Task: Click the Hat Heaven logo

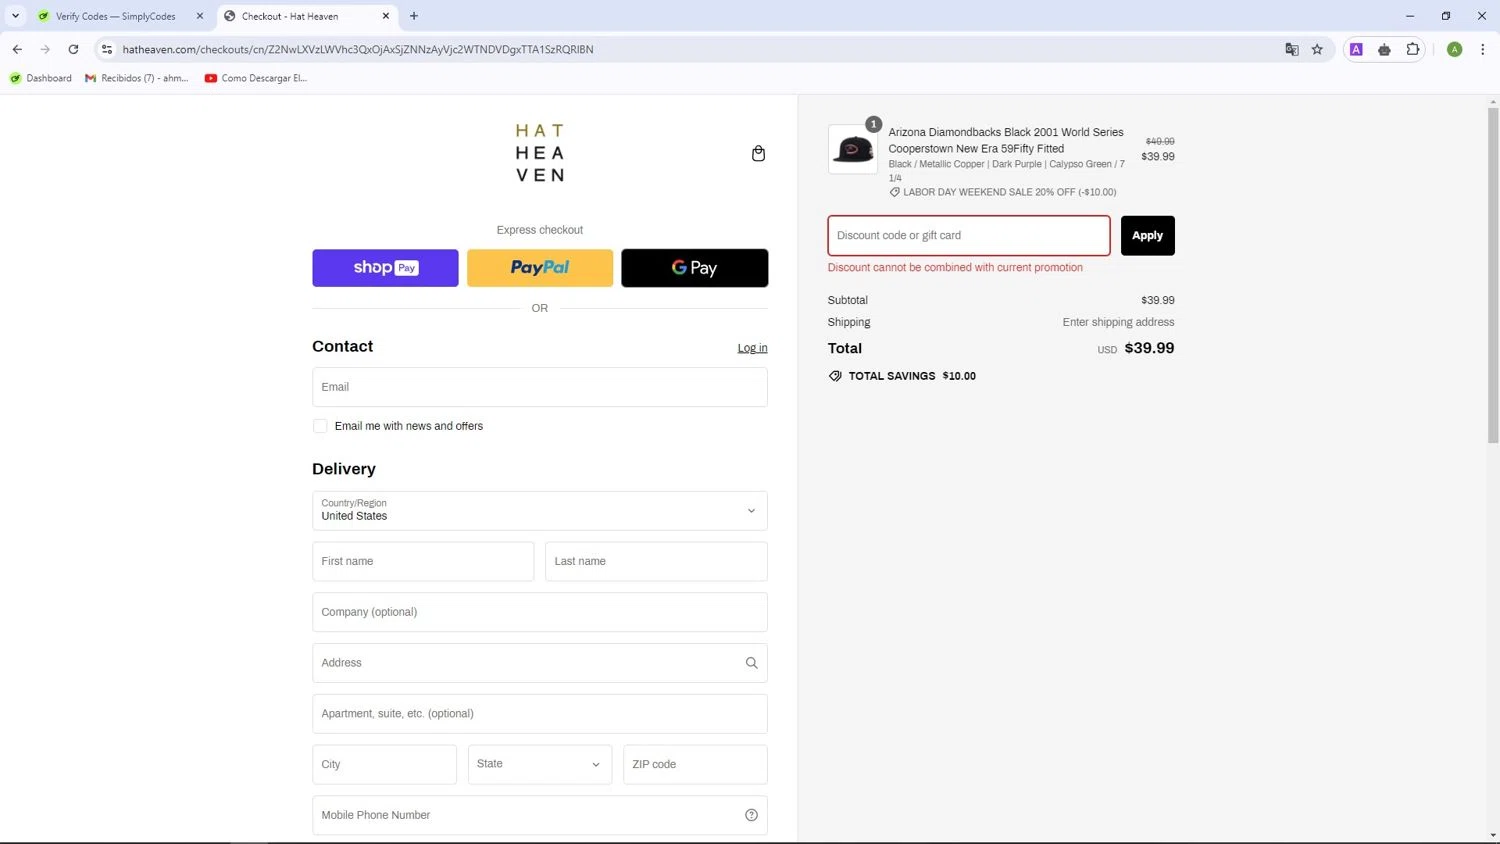Action: (540, 152)
